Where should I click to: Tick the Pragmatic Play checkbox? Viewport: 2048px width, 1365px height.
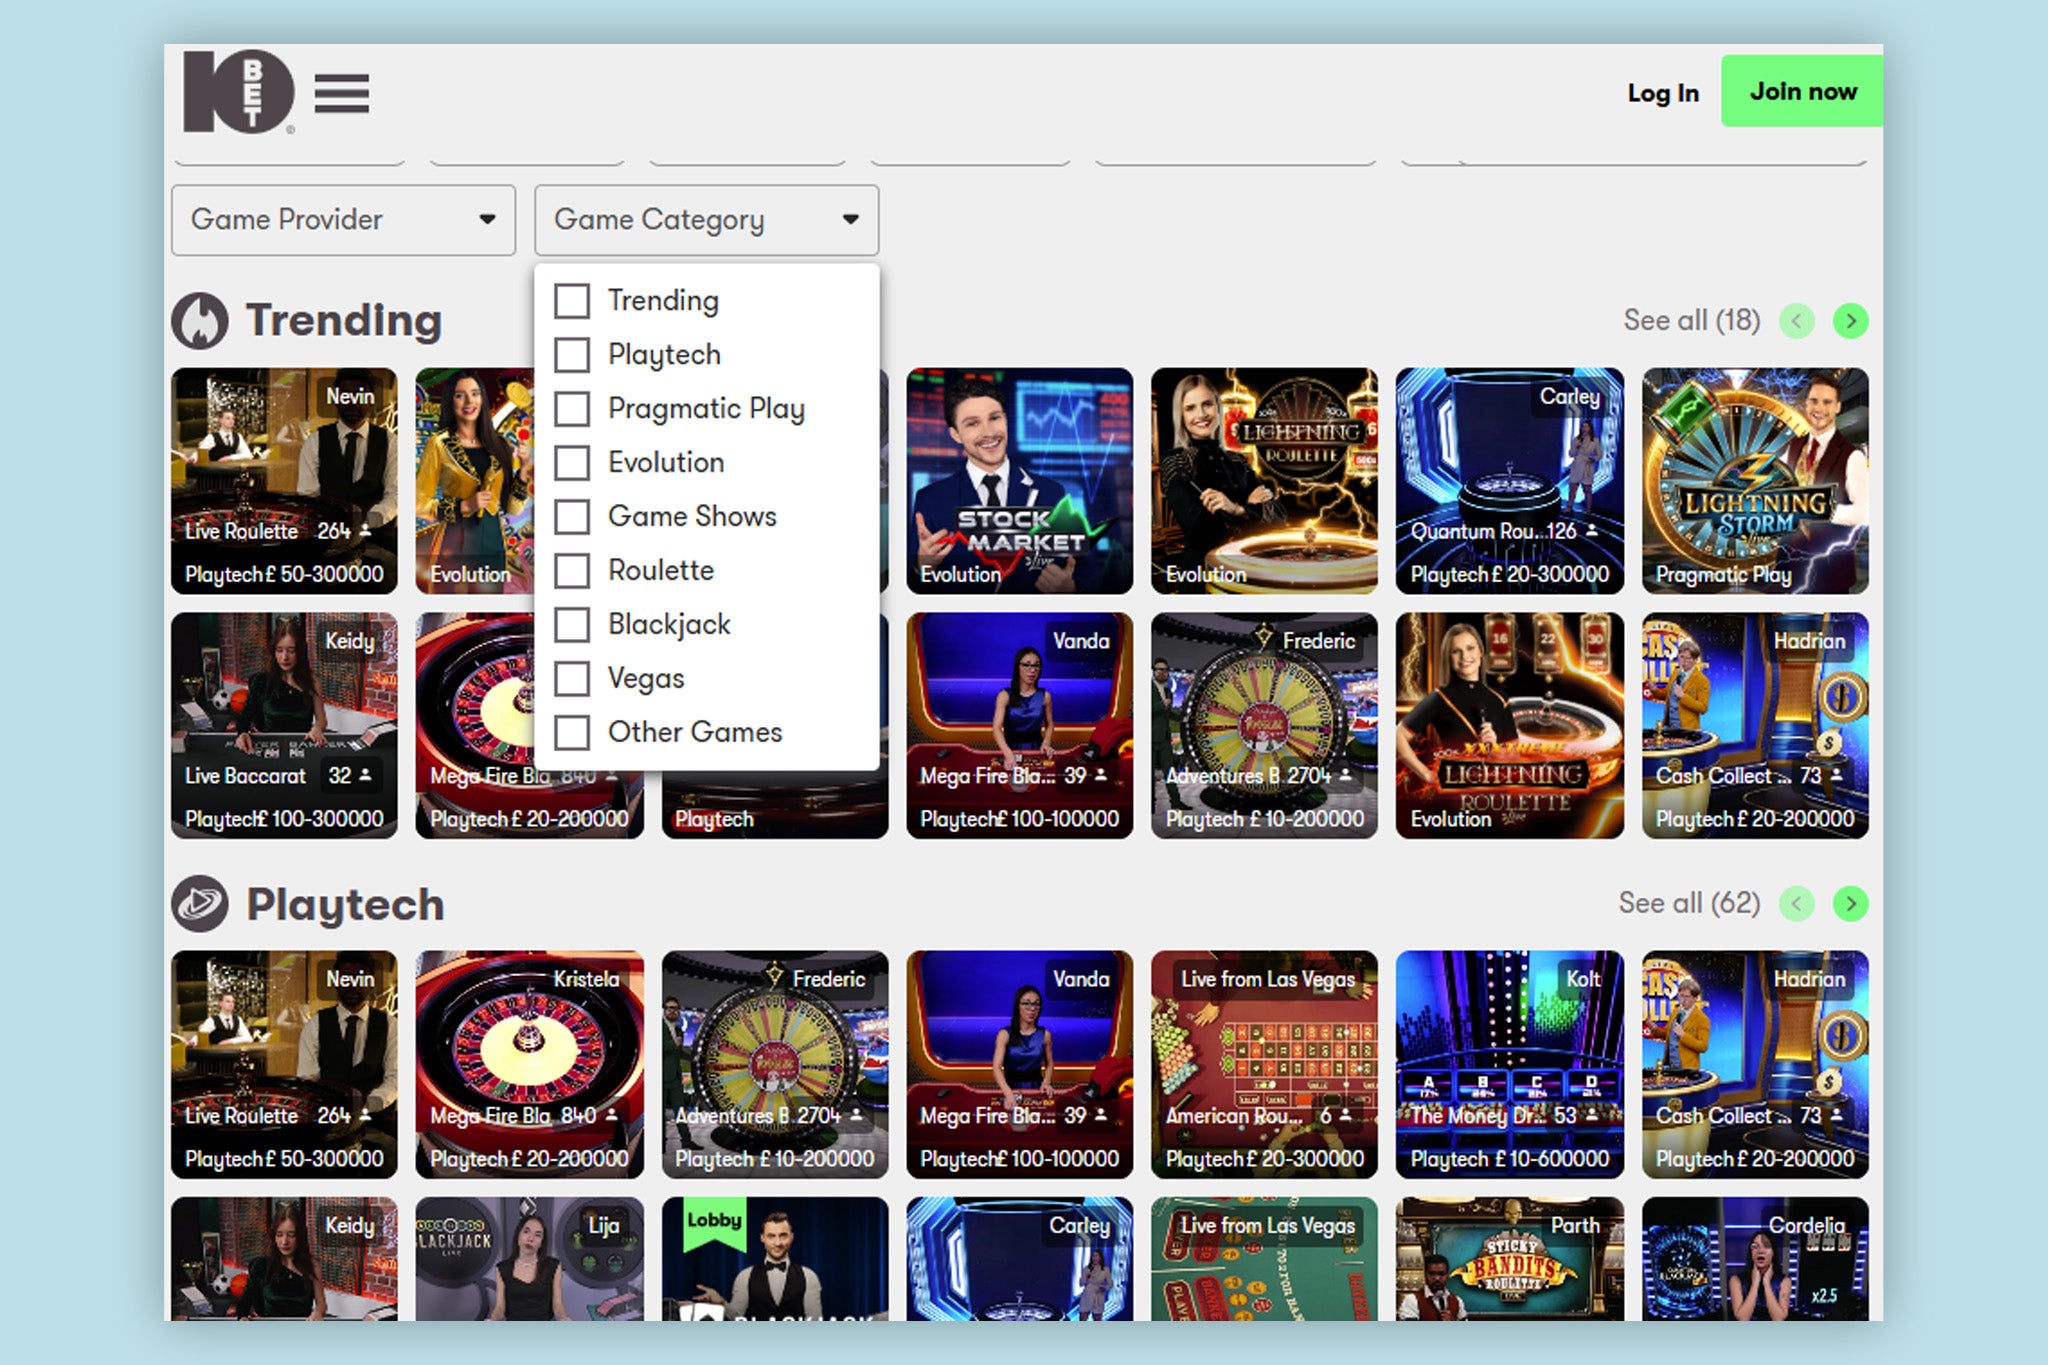pyautogui.click(x=572, y=408)
